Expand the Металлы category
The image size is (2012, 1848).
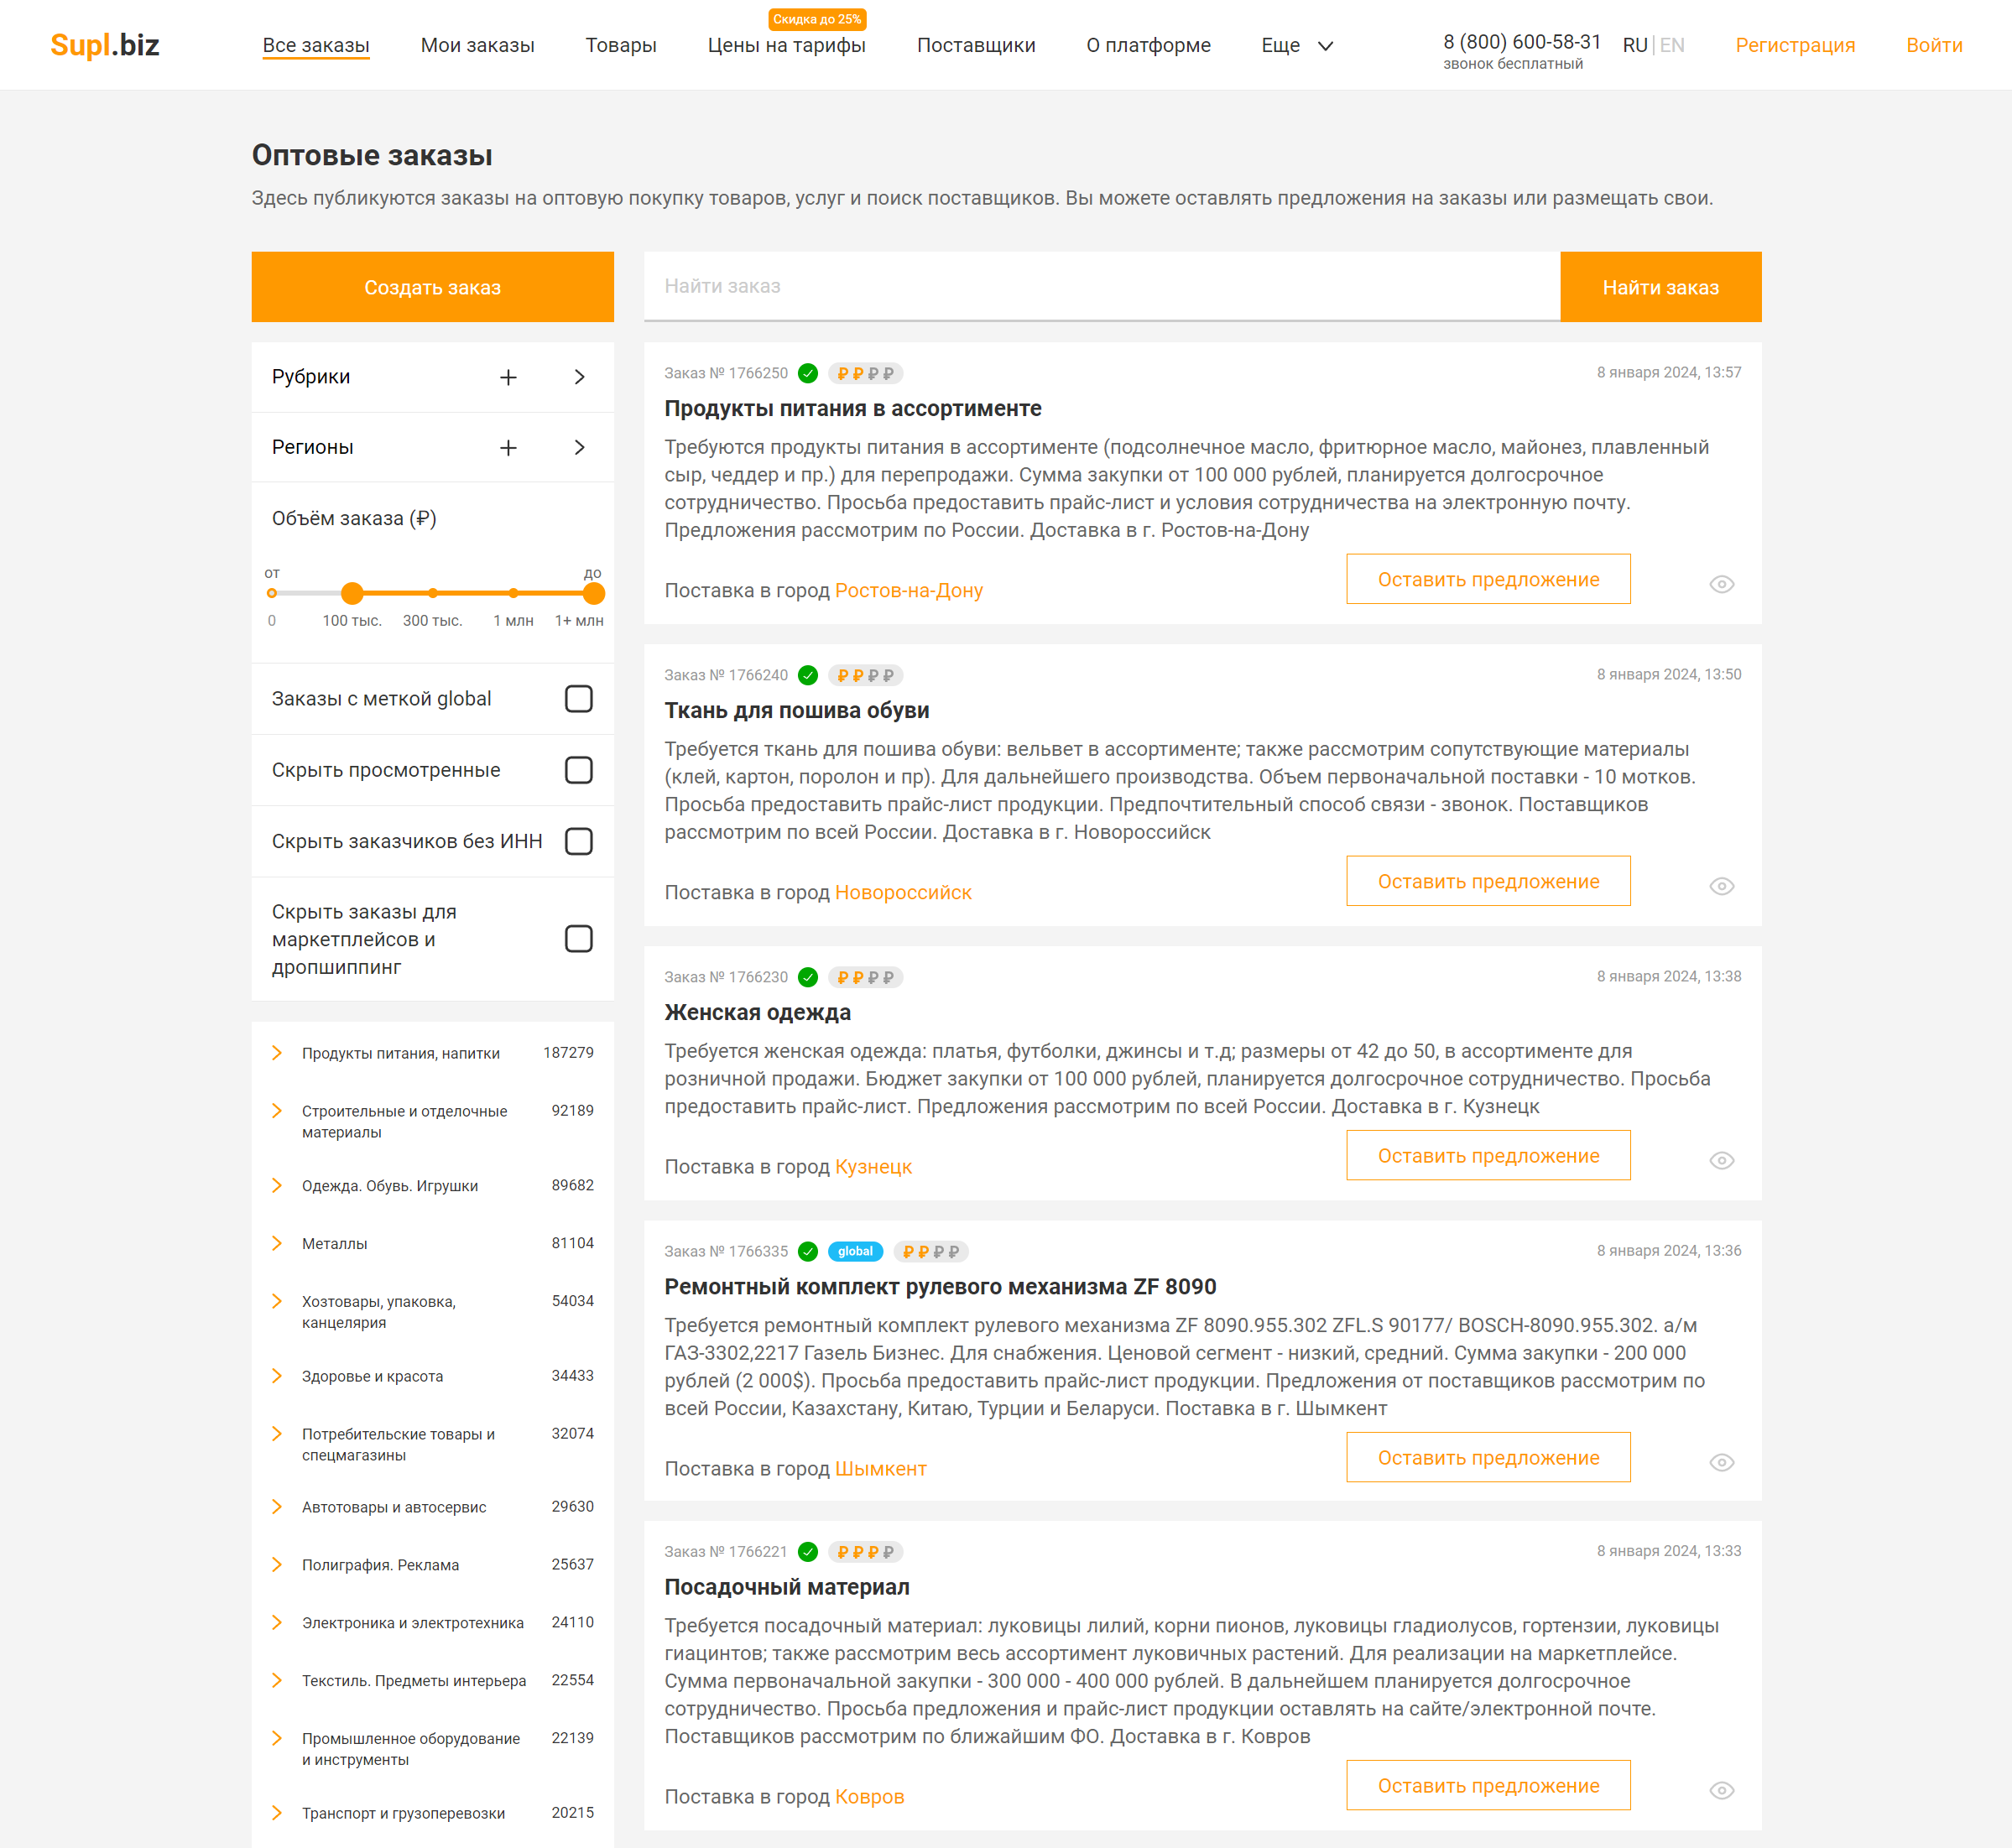[277, 1243]
